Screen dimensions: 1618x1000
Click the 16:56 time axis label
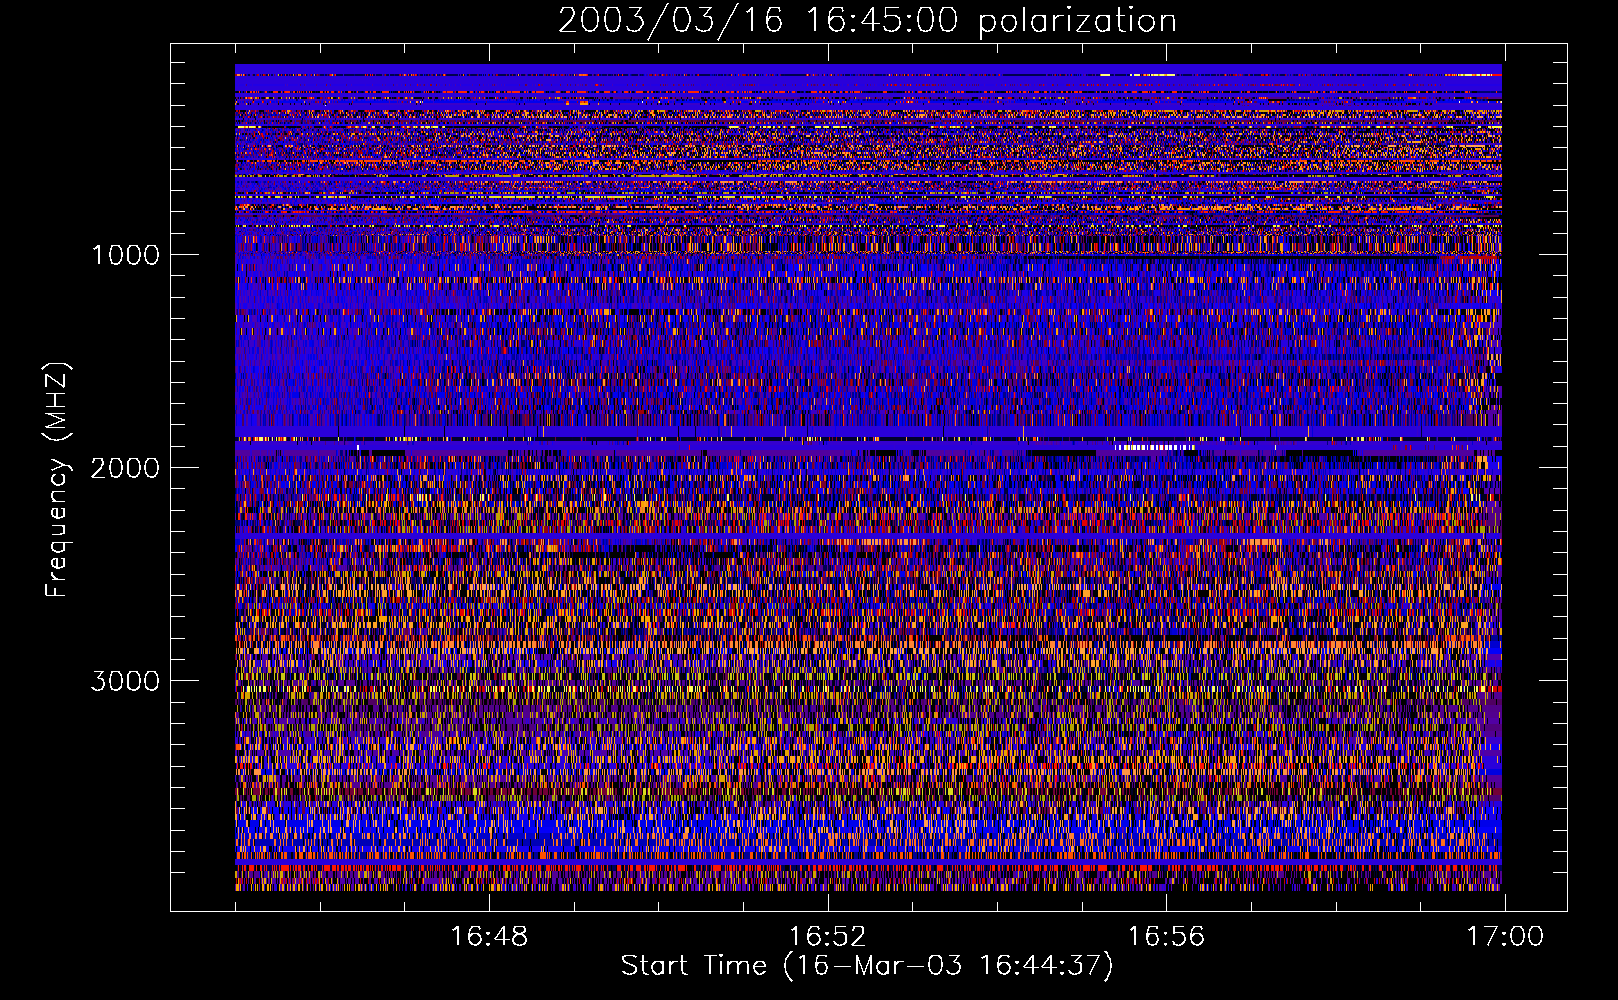(1167, 937)
